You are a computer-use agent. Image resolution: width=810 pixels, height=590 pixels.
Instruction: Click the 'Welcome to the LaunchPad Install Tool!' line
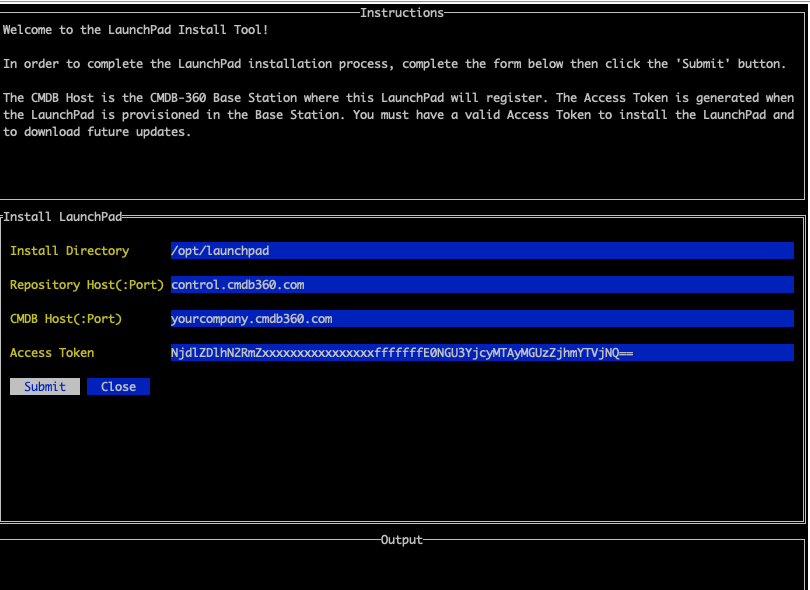pyautogui.click(x=135, y=29)
